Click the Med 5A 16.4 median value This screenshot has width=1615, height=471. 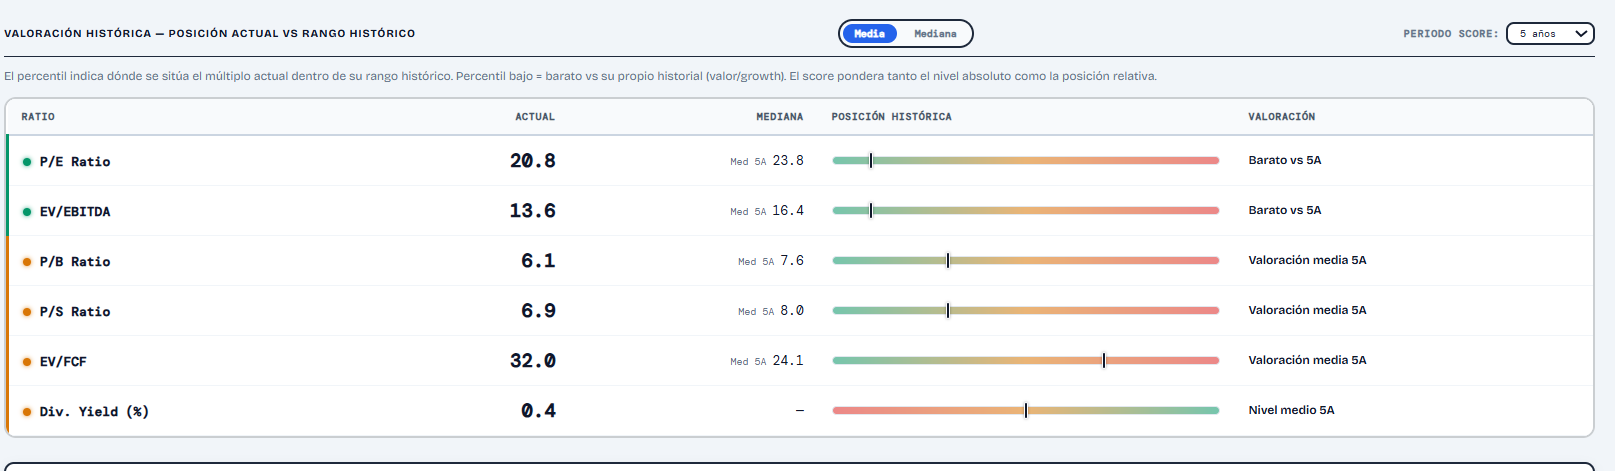tap(767, 211)
